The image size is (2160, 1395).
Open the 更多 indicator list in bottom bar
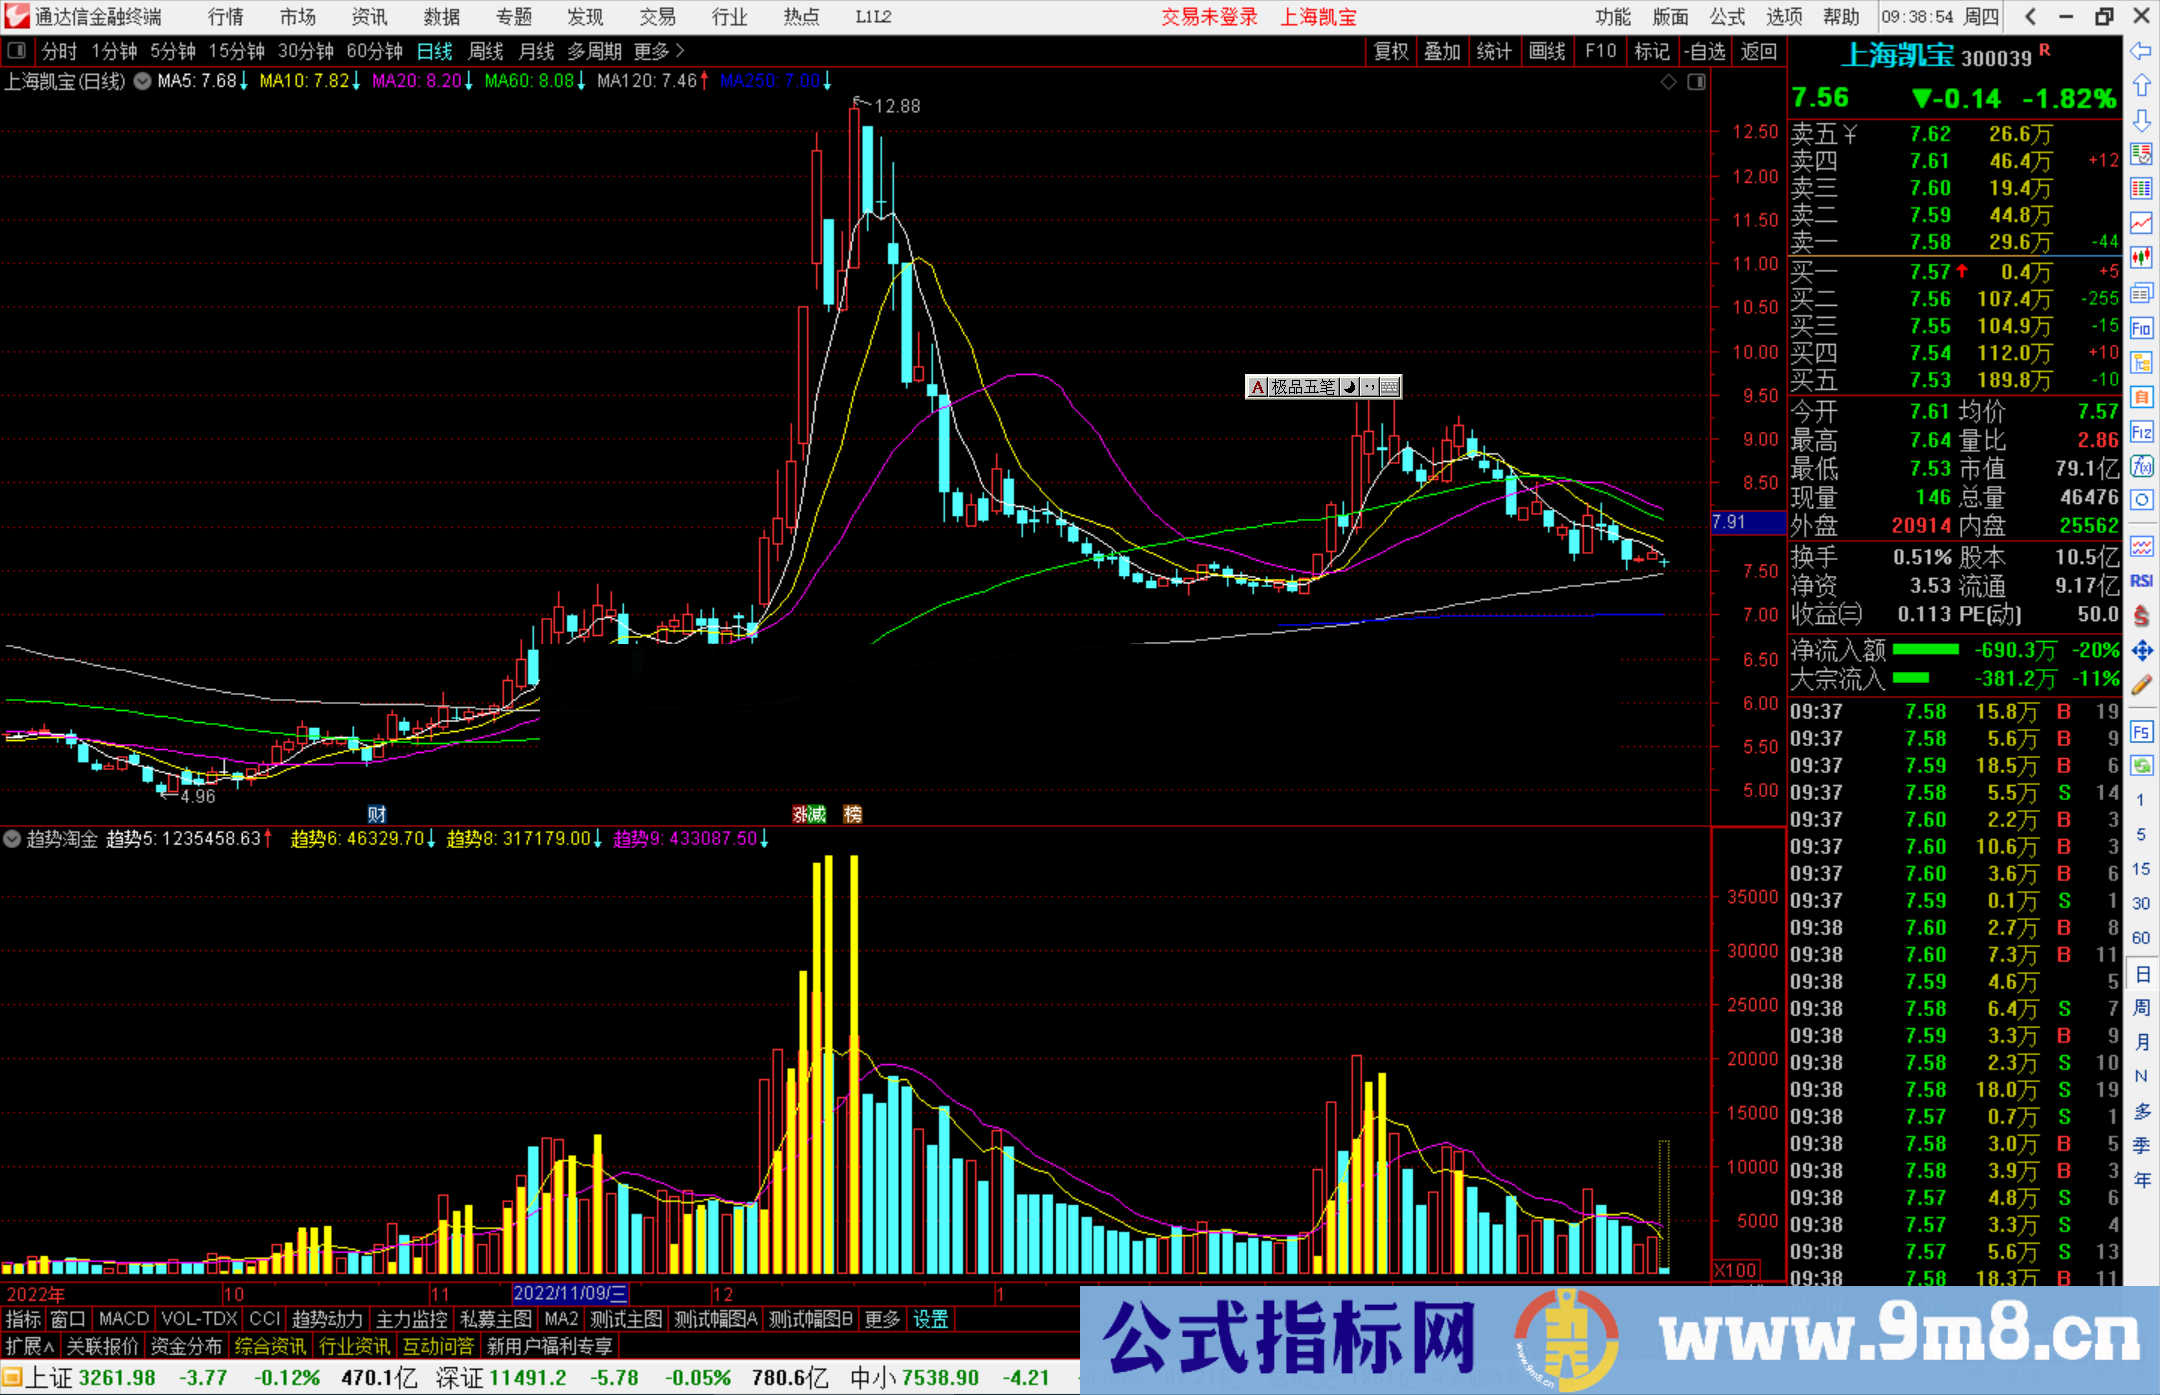coord(882,1319)
